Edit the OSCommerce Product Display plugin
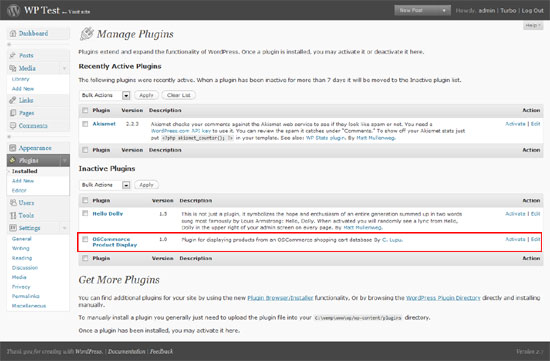 [536, 239]
